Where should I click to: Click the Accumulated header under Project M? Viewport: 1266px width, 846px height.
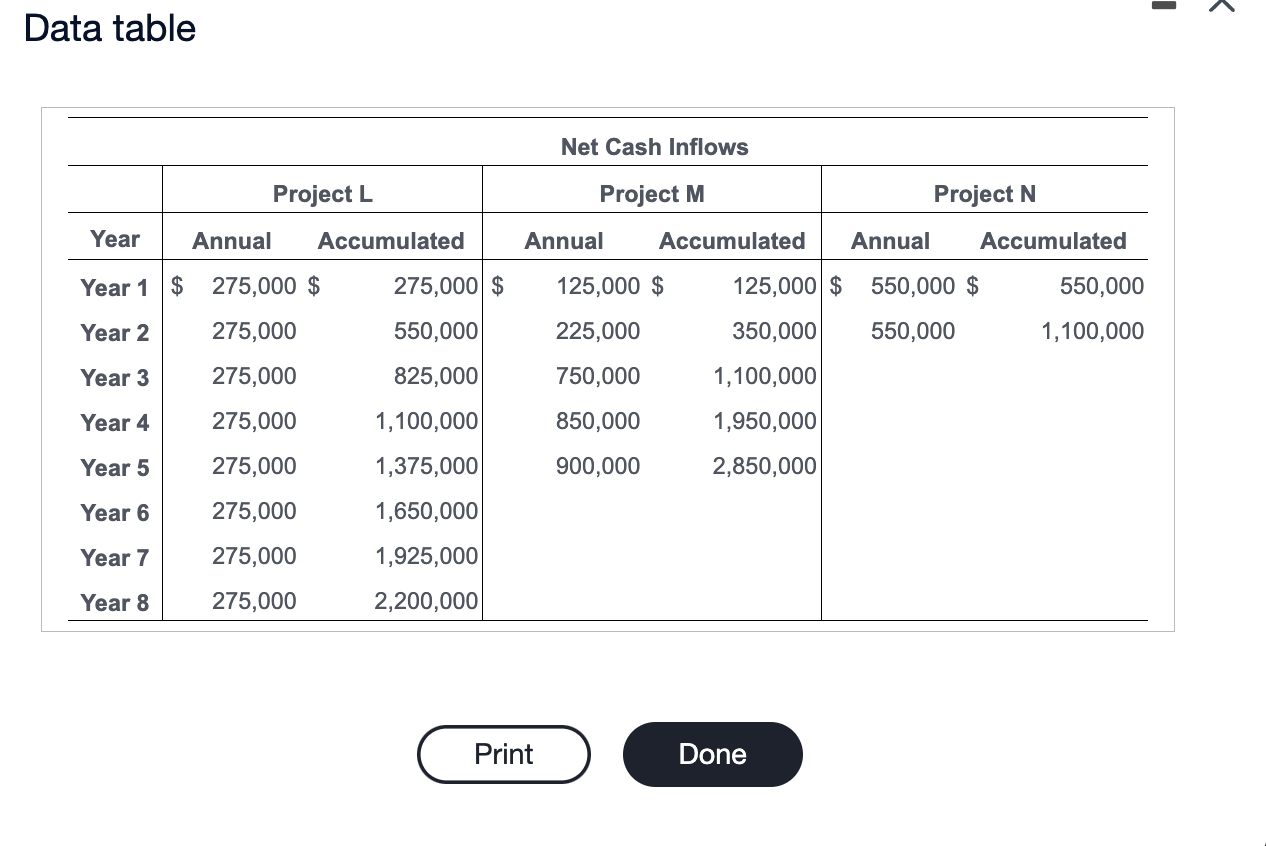pos(732,240)
